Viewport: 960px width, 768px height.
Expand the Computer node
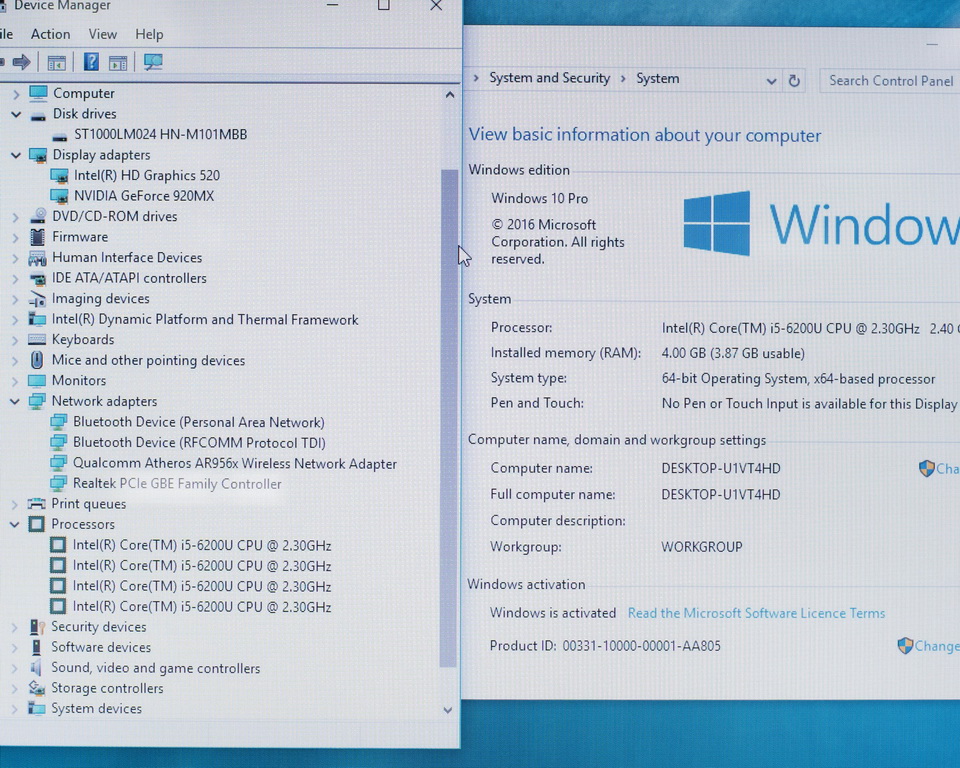16,94
